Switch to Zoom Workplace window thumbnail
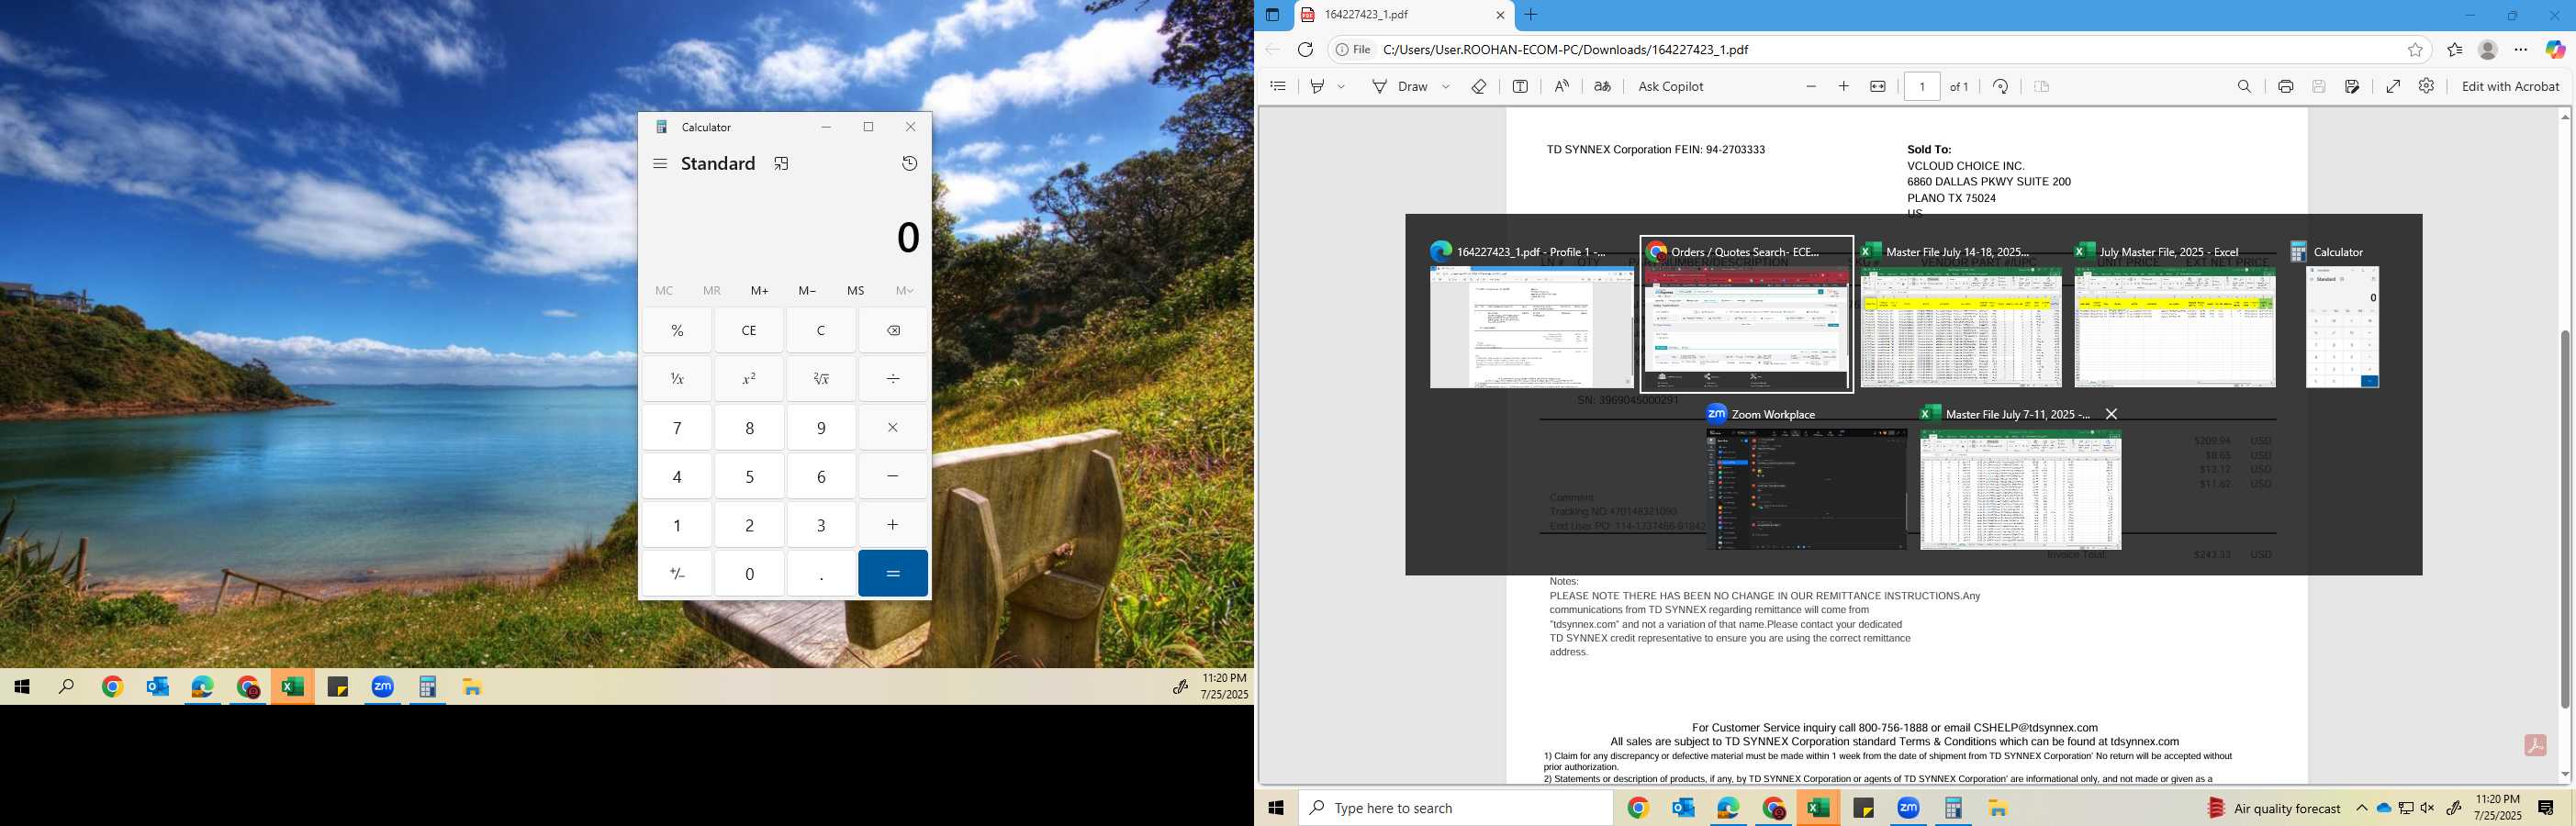 (1806, 478)
